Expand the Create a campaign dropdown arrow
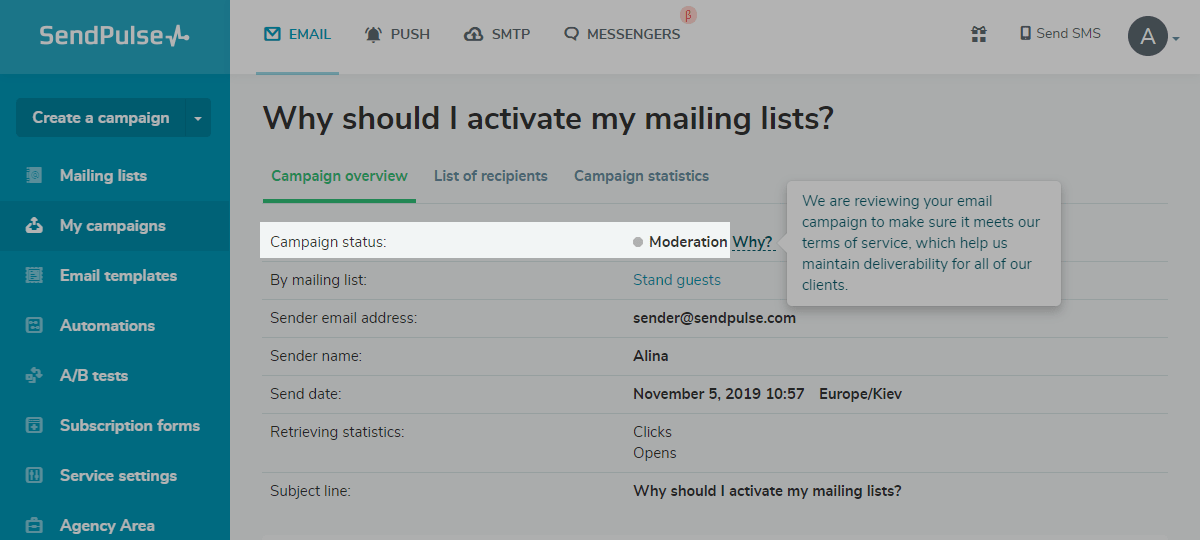The height and width of the screenshot is (540, 1200). [198, 118]
